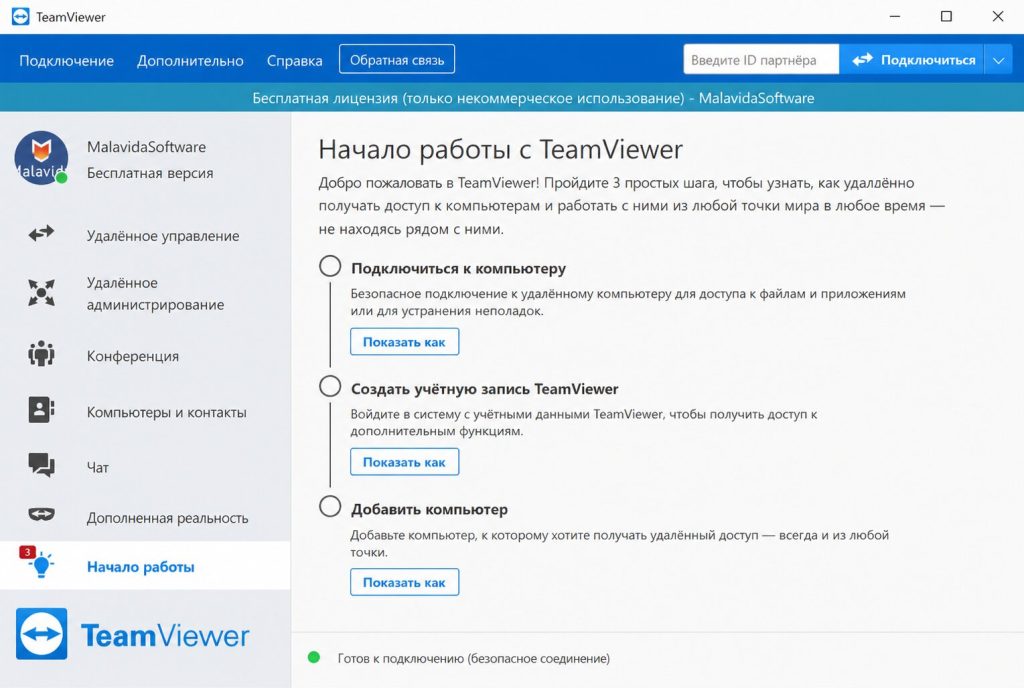Click the 'Добавить компьютер' step title

click(x=429, y=509)
